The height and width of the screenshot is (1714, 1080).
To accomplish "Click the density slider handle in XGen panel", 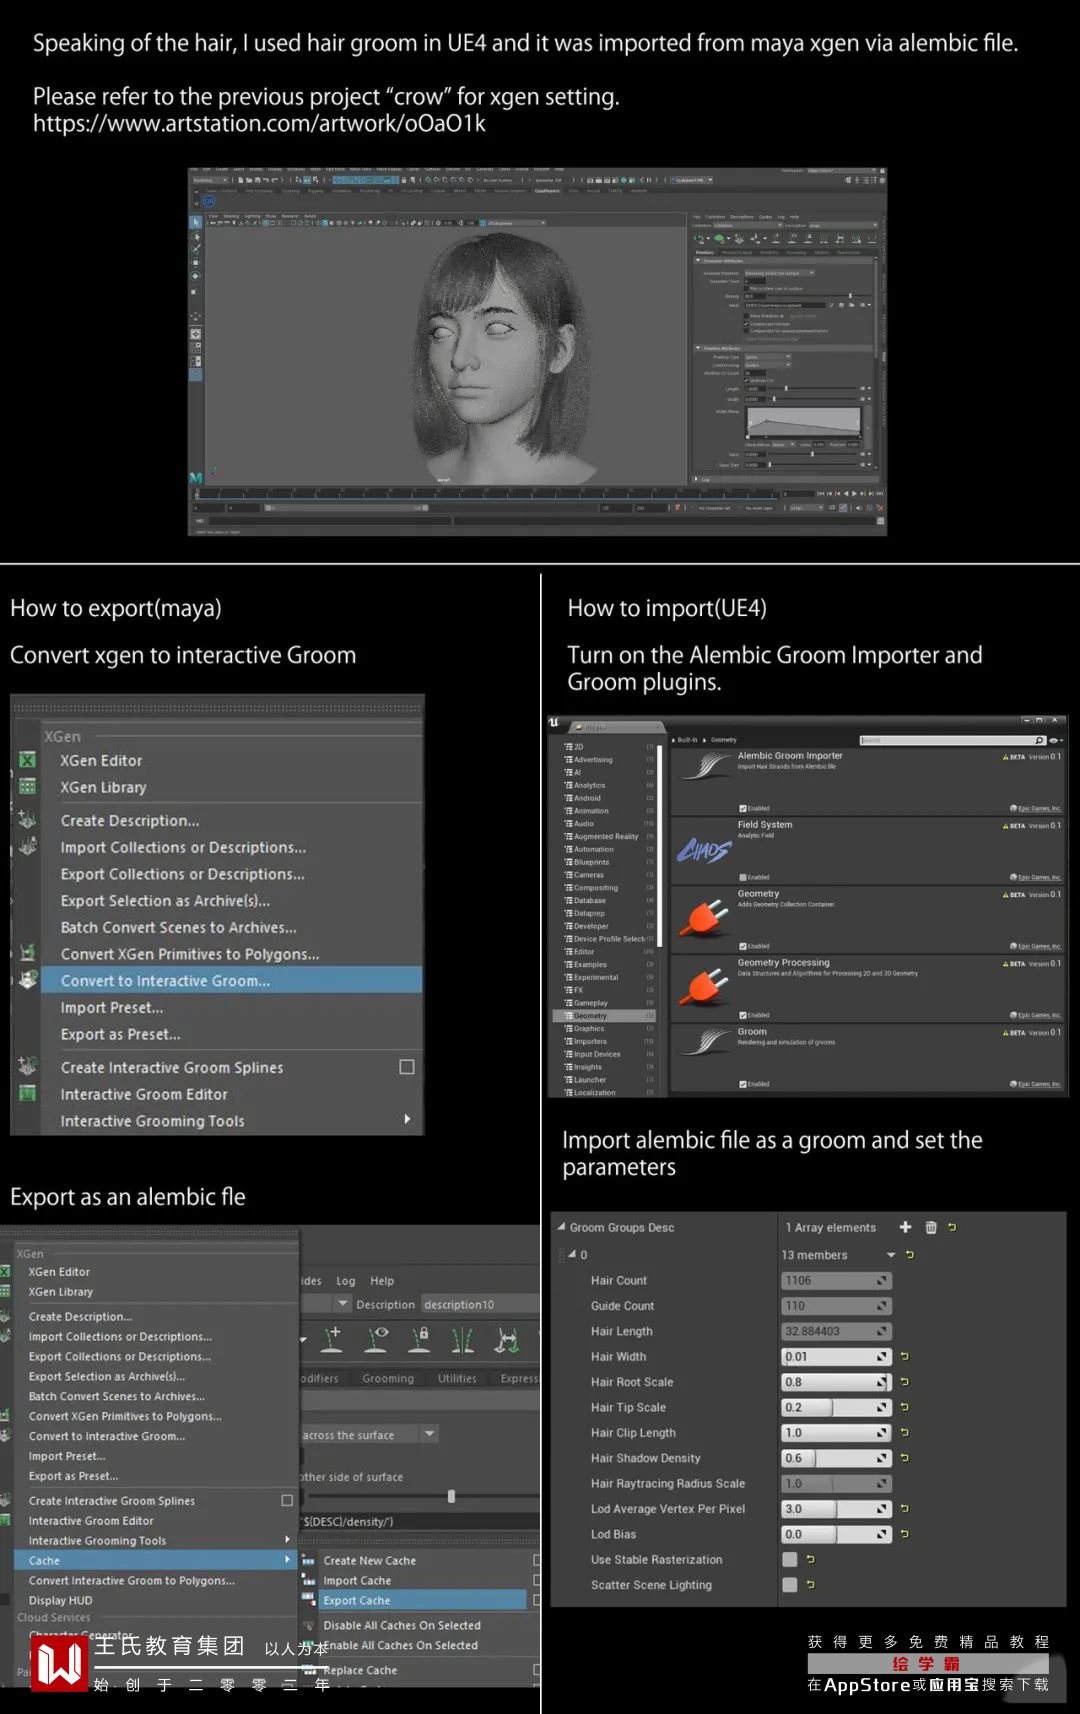I will pos(451,1496).
